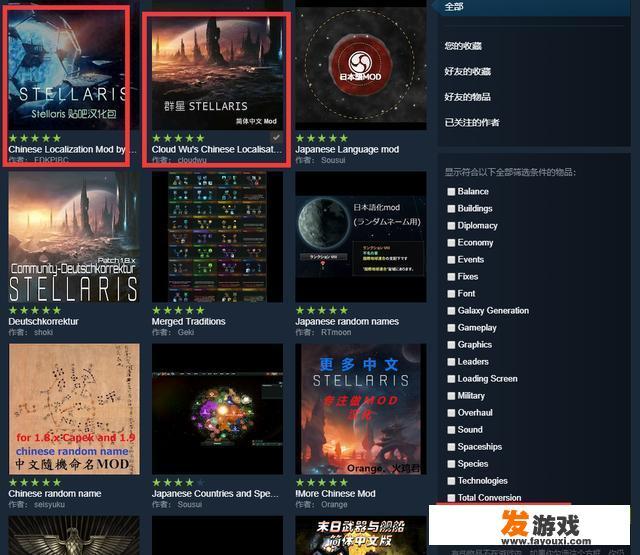Enable the Font filter checkbox

(451, 294)
